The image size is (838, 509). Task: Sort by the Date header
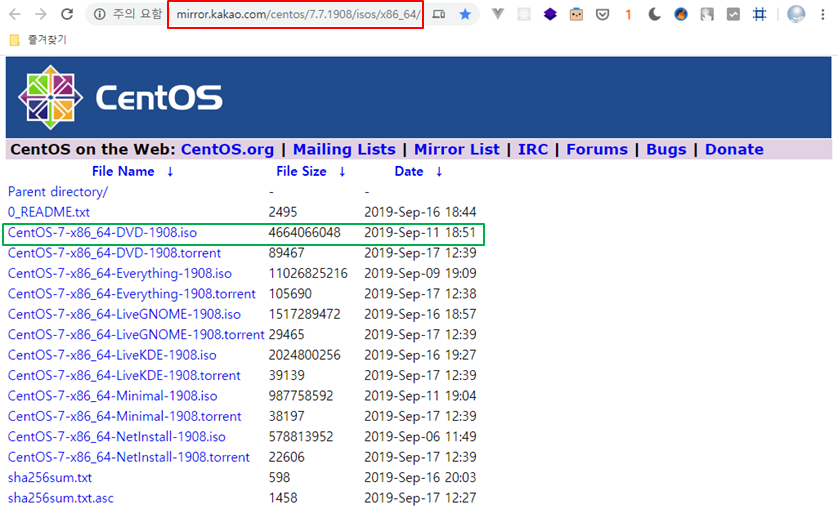pyautogui.click(x=409, y=172)
